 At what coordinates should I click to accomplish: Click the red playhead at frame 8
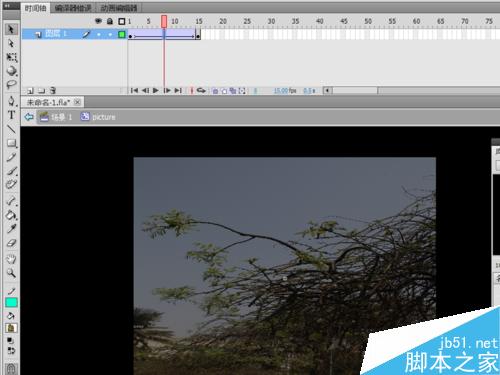pos(164,21)
